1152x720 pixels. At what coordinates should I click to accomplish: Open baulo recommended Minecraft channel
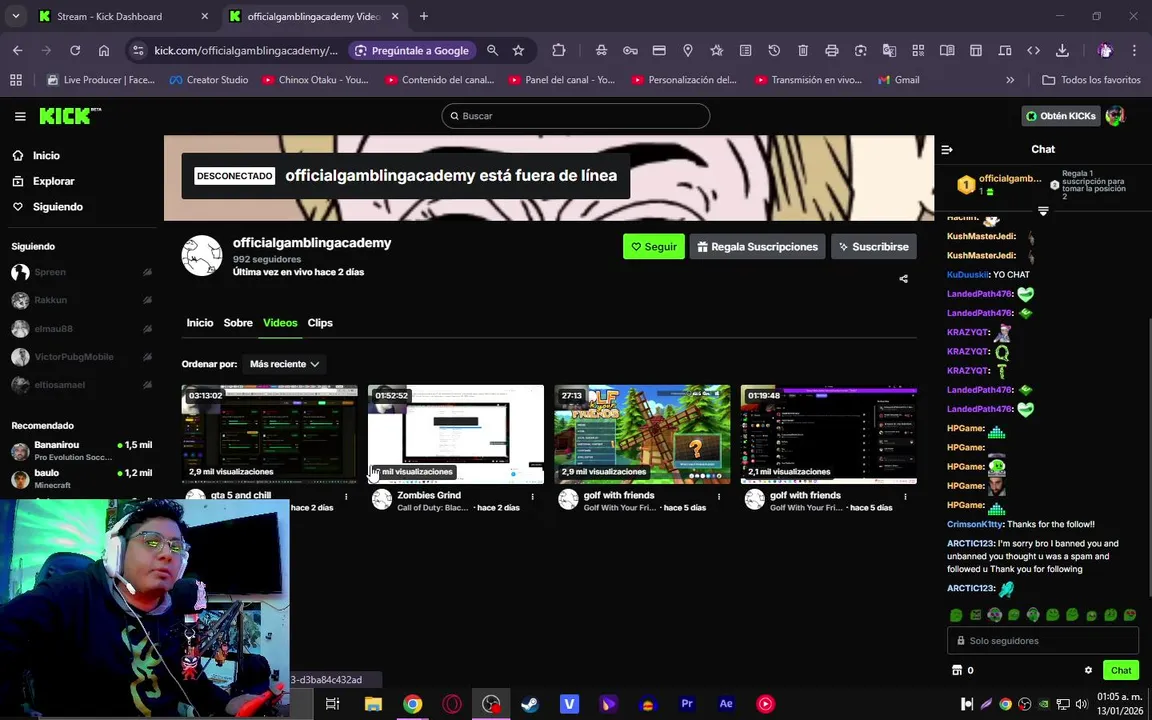click(81, 478)
